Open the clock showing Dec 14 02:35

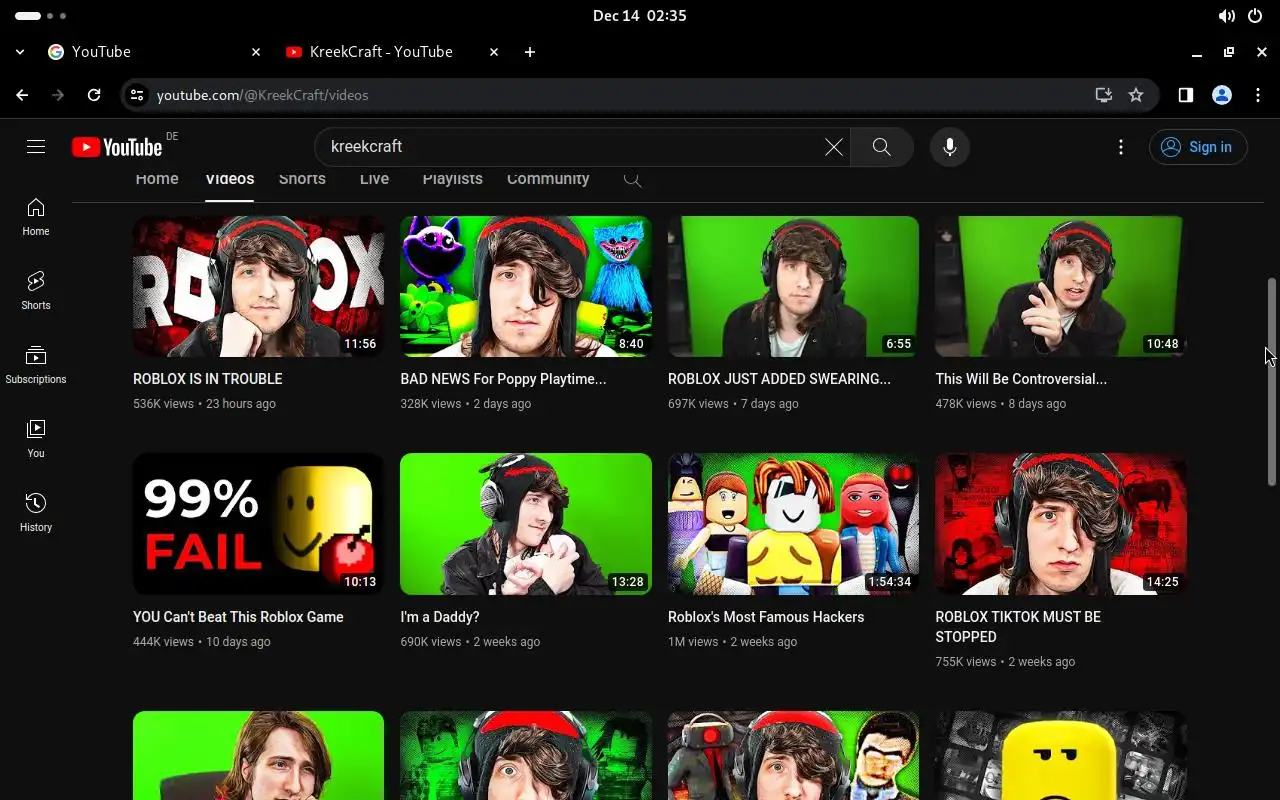click(640, 16)
